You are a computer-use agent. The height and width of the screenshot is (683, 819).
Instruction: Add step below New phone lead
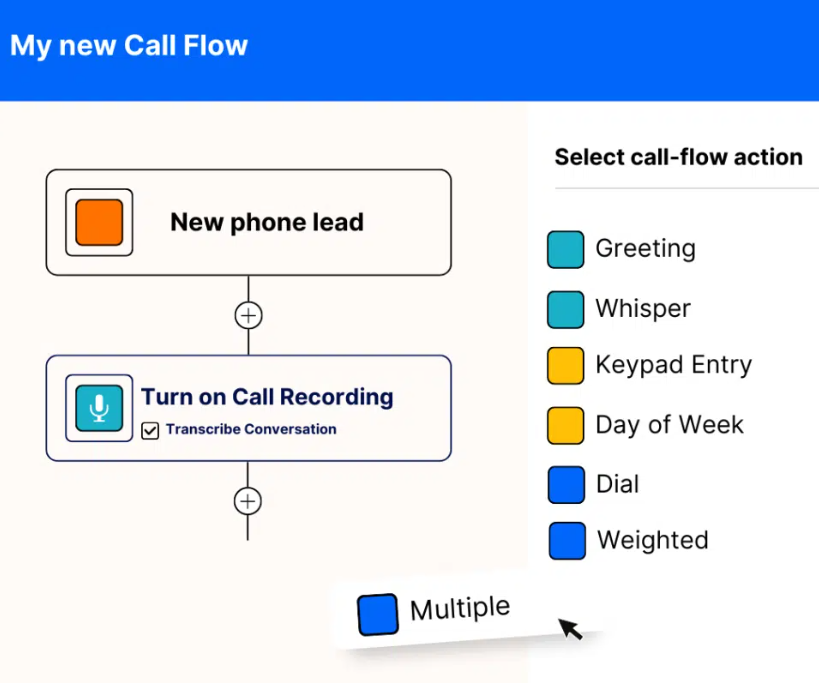pyautogui.click(x=248, y=315)
